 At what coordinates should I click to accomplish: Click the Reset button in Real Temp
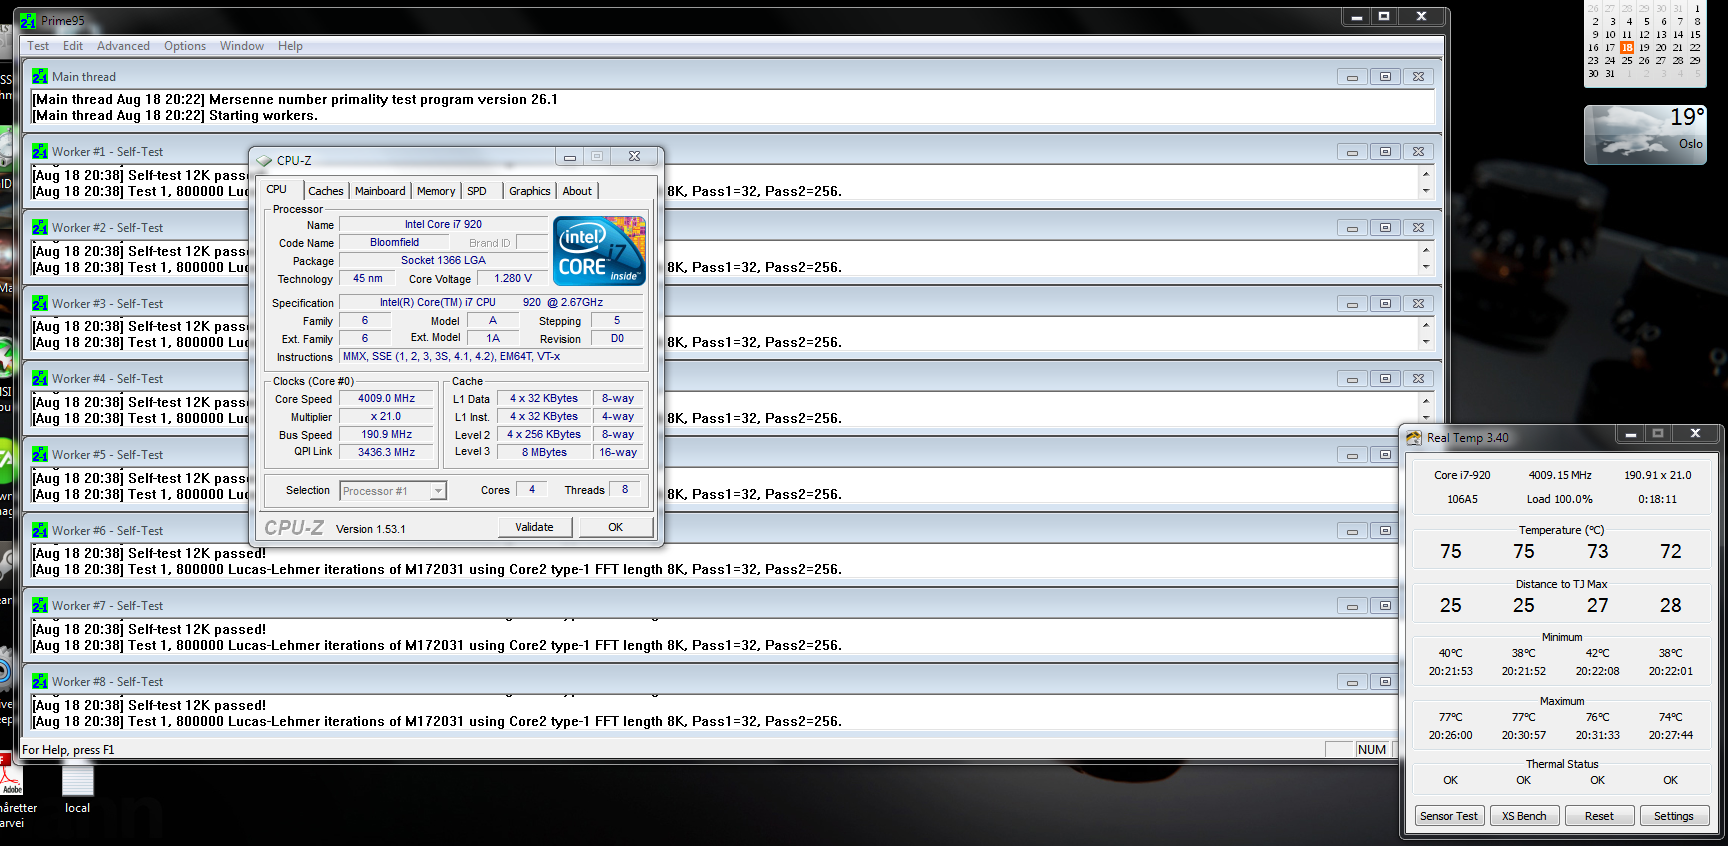click(1599, 816)
